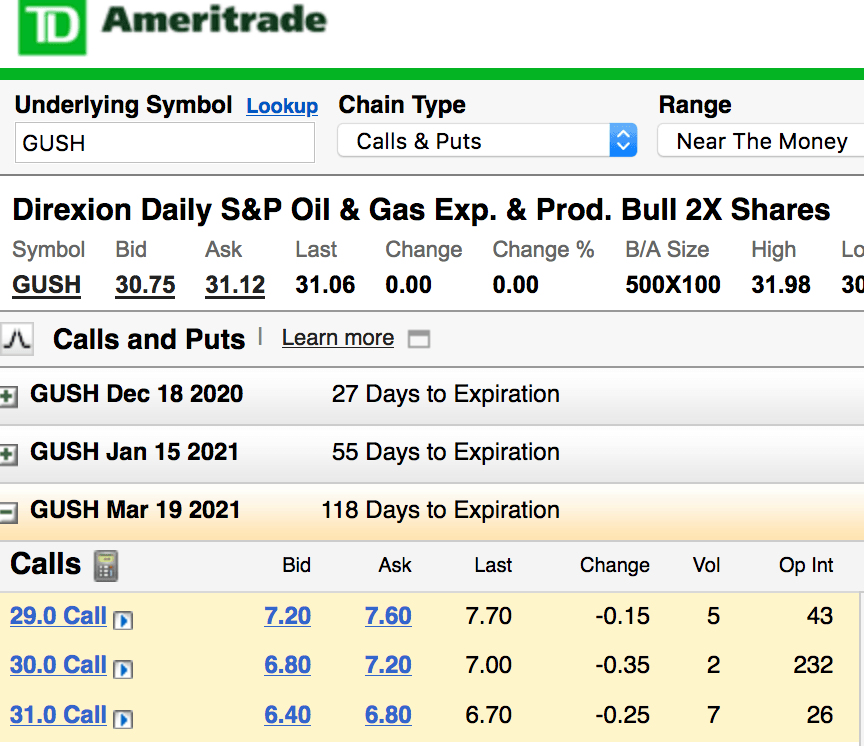Expand the GUSH Jan 15 2021 chain

point(9,455)
